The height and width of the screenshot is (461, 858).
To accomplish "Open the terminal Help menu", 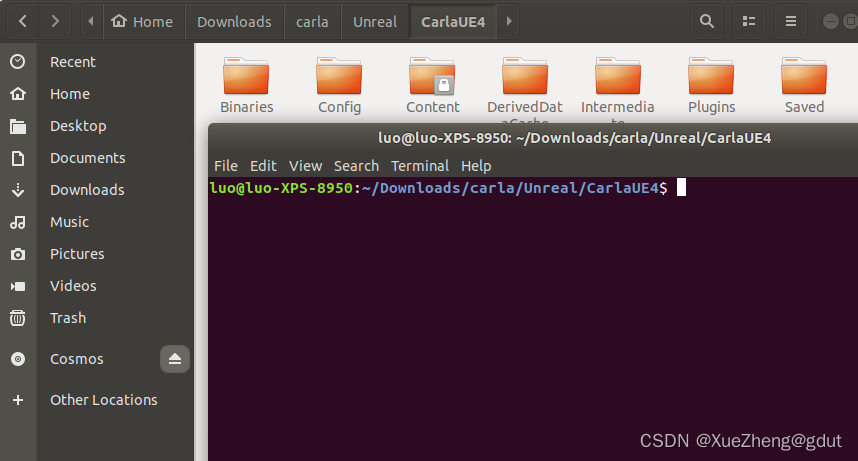I will coord(476,166).
